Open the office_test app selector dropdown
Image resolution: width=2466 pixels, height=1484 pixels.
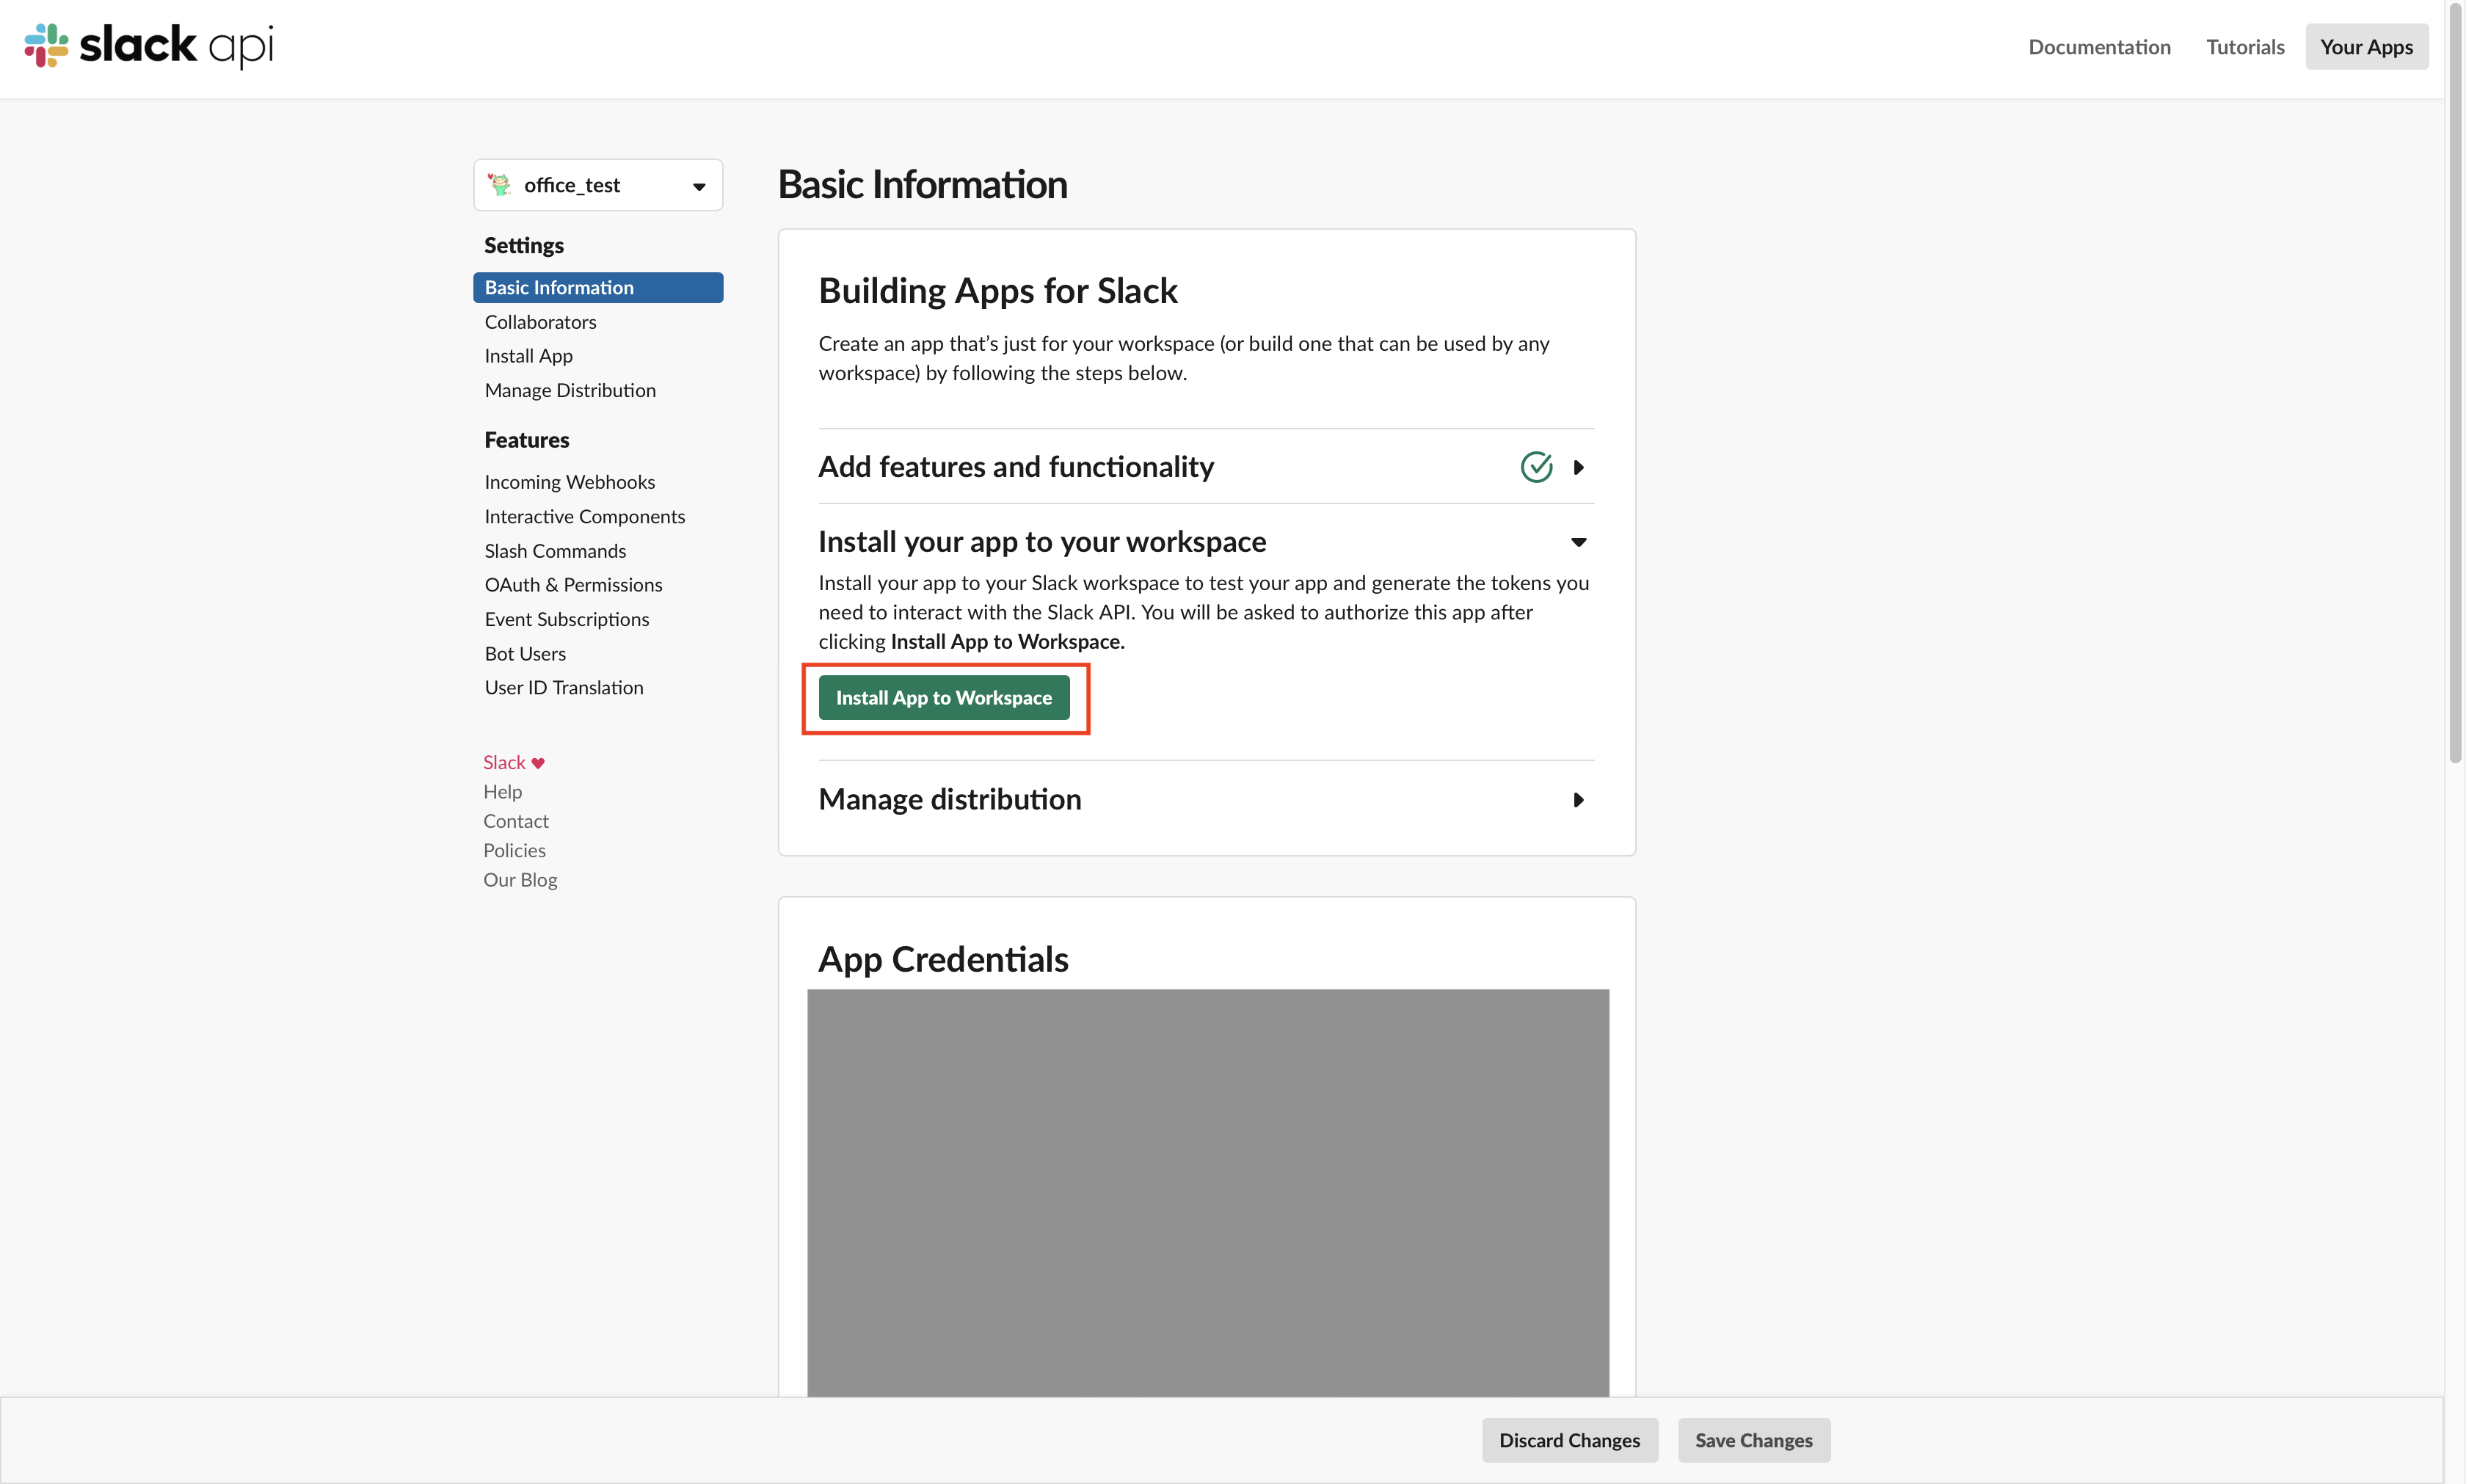point(598,185)
